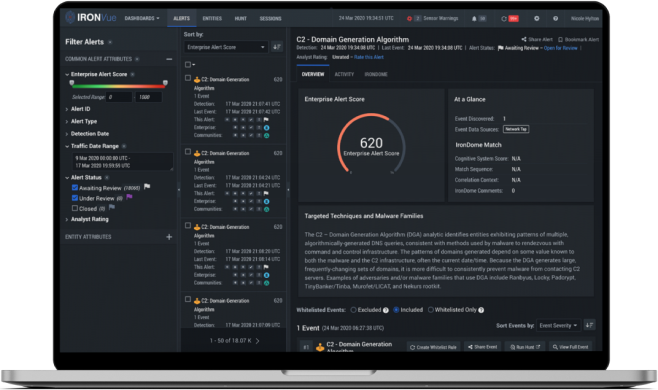Click Under Review purple flag in filter
Image resolution: width=658 pixels, height=390 pixels.
[129, 197]
